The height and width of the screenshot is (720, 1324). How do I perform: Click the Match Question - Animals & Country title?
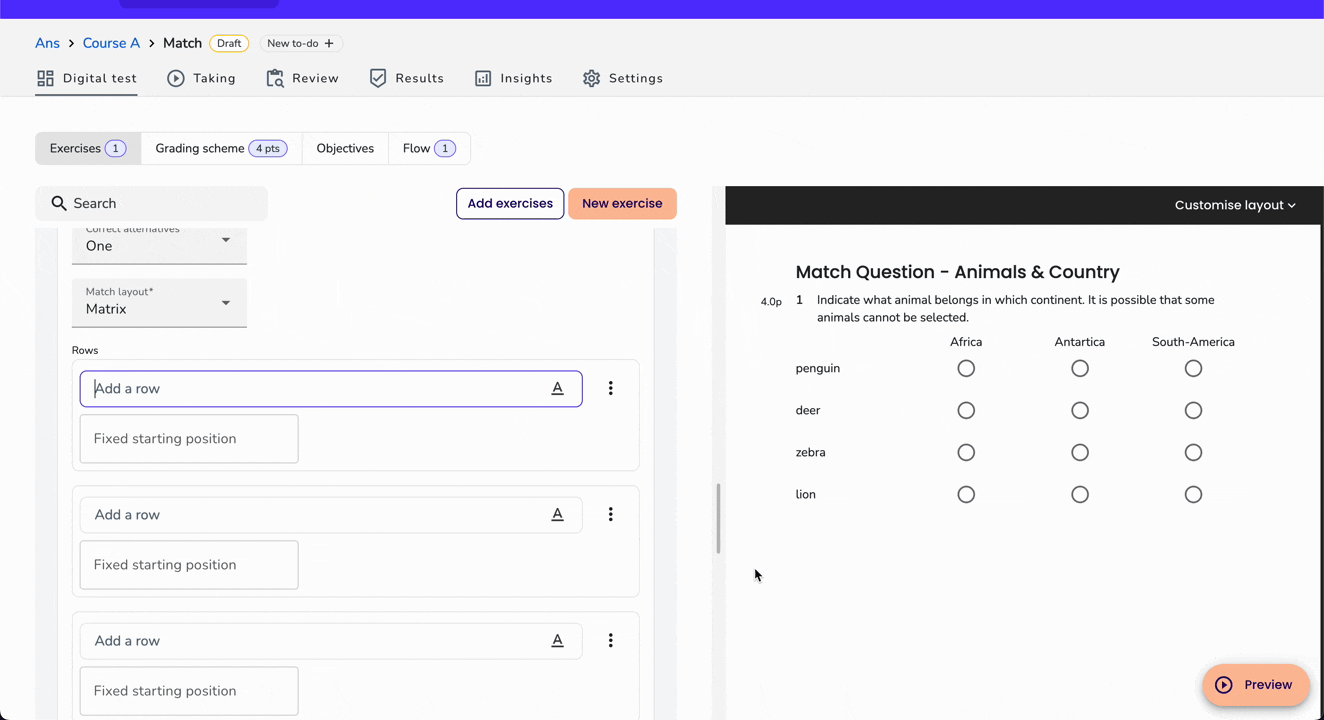point(957,272)
